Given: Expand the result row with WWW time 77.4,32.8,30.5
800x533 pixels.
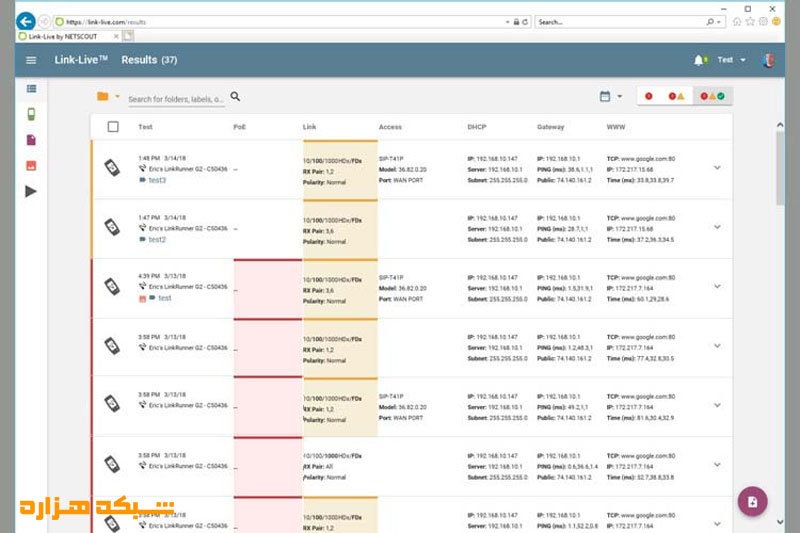Looking at the screenshot, I should coord(717,346).
